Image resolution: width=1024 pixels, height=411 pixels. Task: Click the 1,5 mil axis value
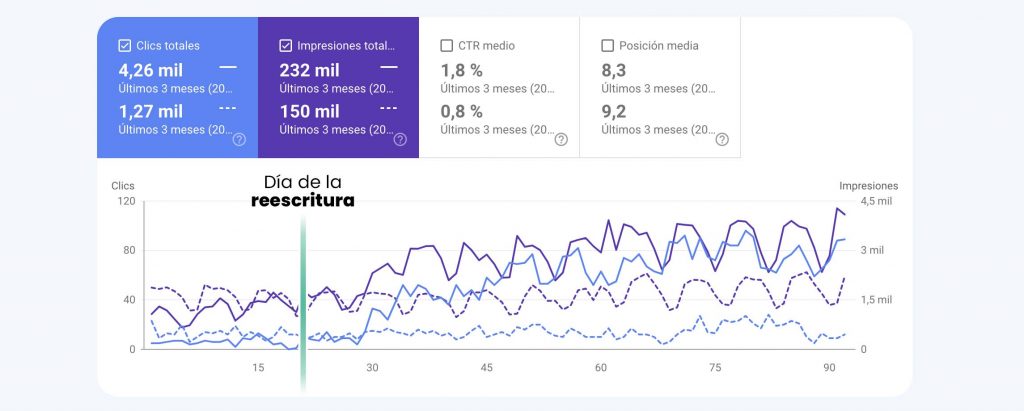click(876, 300)
